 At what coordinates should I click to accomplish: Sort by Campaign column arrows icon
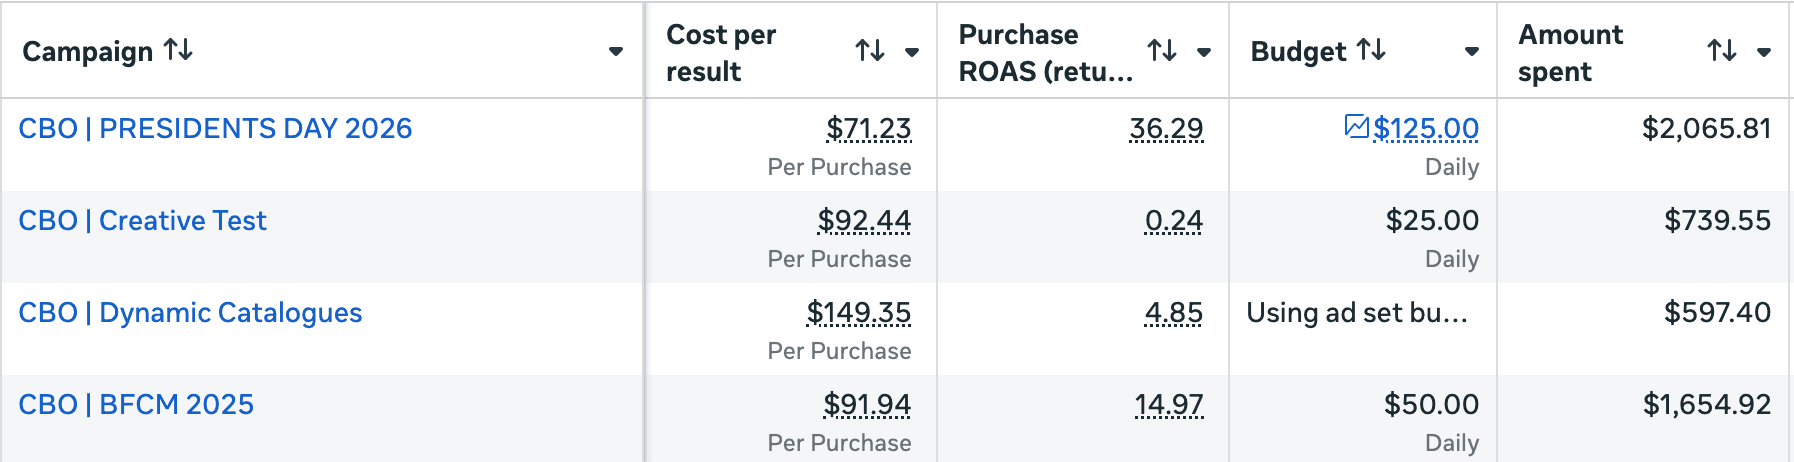[x=179, y=50]
